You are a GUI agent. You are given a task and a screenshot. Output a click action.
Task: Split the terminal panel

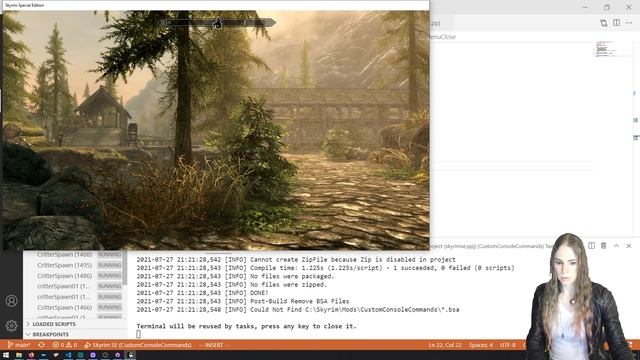pos(591,246)
